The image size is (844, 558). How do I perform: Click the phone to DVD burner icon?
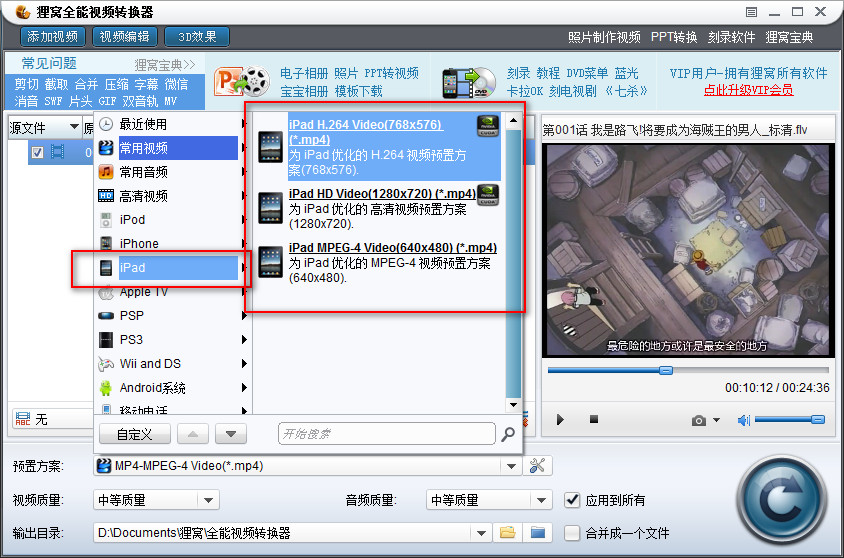pyautogui.click(x=468, y=82)
